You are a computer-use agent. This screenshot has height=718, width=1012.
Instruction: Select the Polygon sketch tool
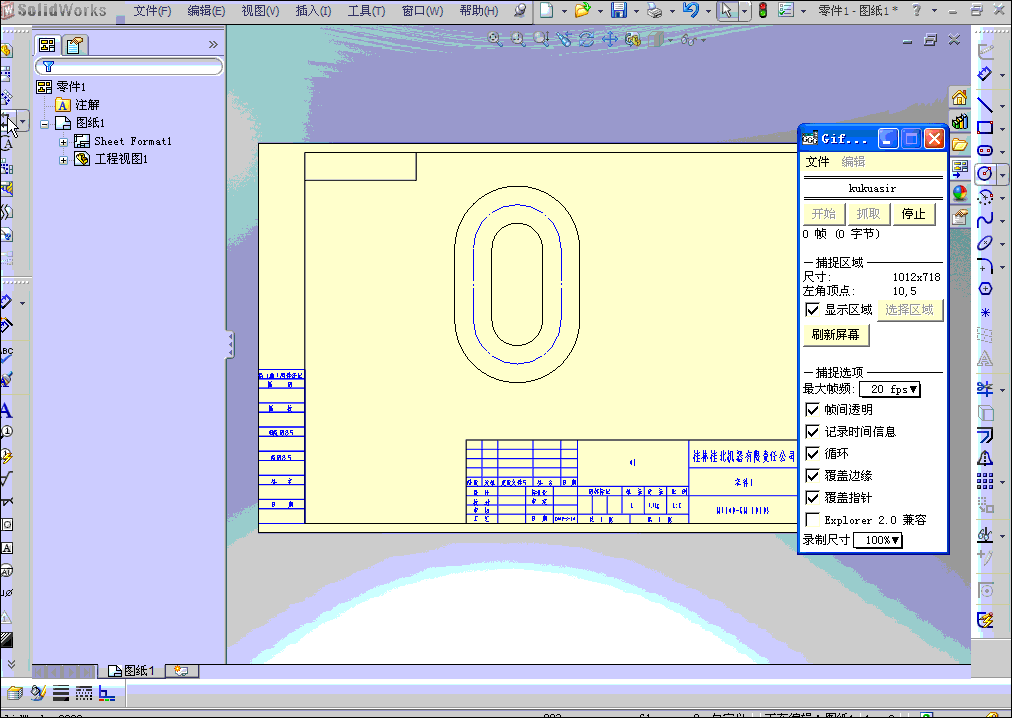tap(985, 289)
